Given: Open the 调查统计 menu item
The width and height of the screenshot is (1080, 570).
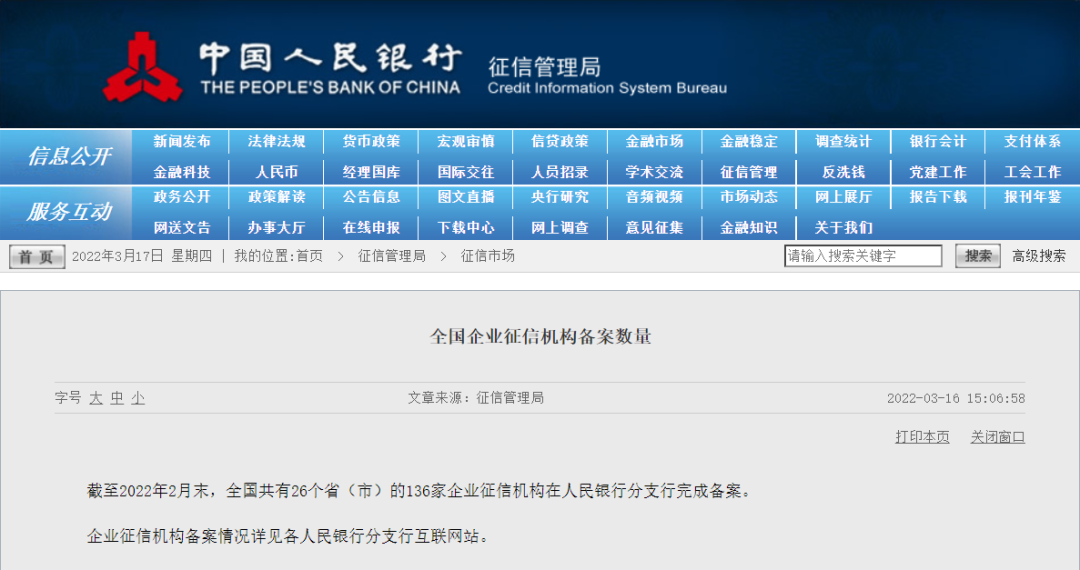Looking at the screenshot, I should click(x=843, y=141).
